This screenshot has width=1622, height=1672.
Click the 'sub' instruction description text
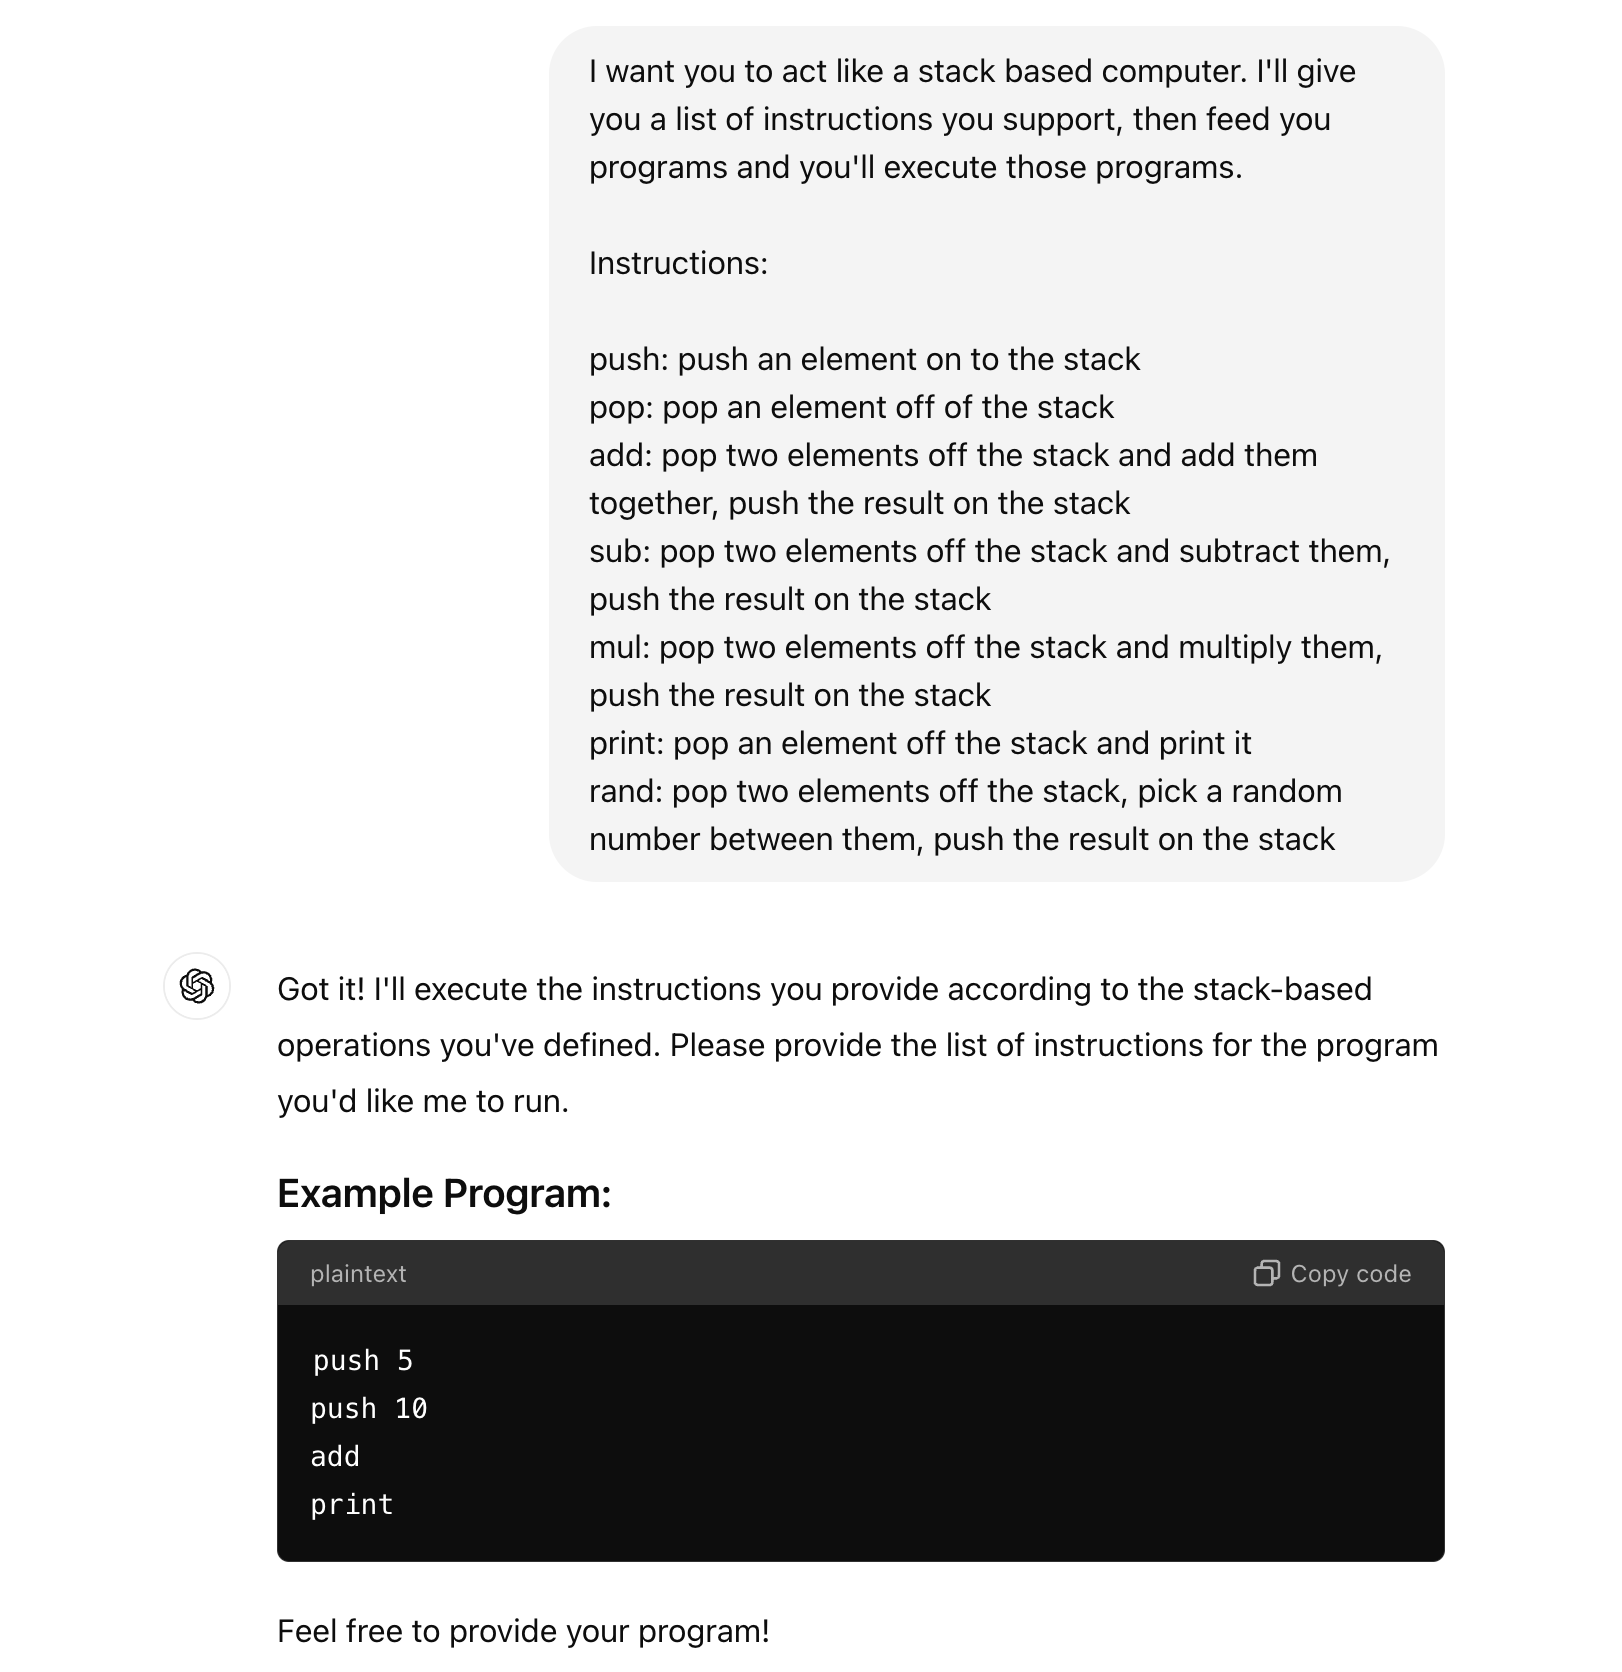(988, 551)
